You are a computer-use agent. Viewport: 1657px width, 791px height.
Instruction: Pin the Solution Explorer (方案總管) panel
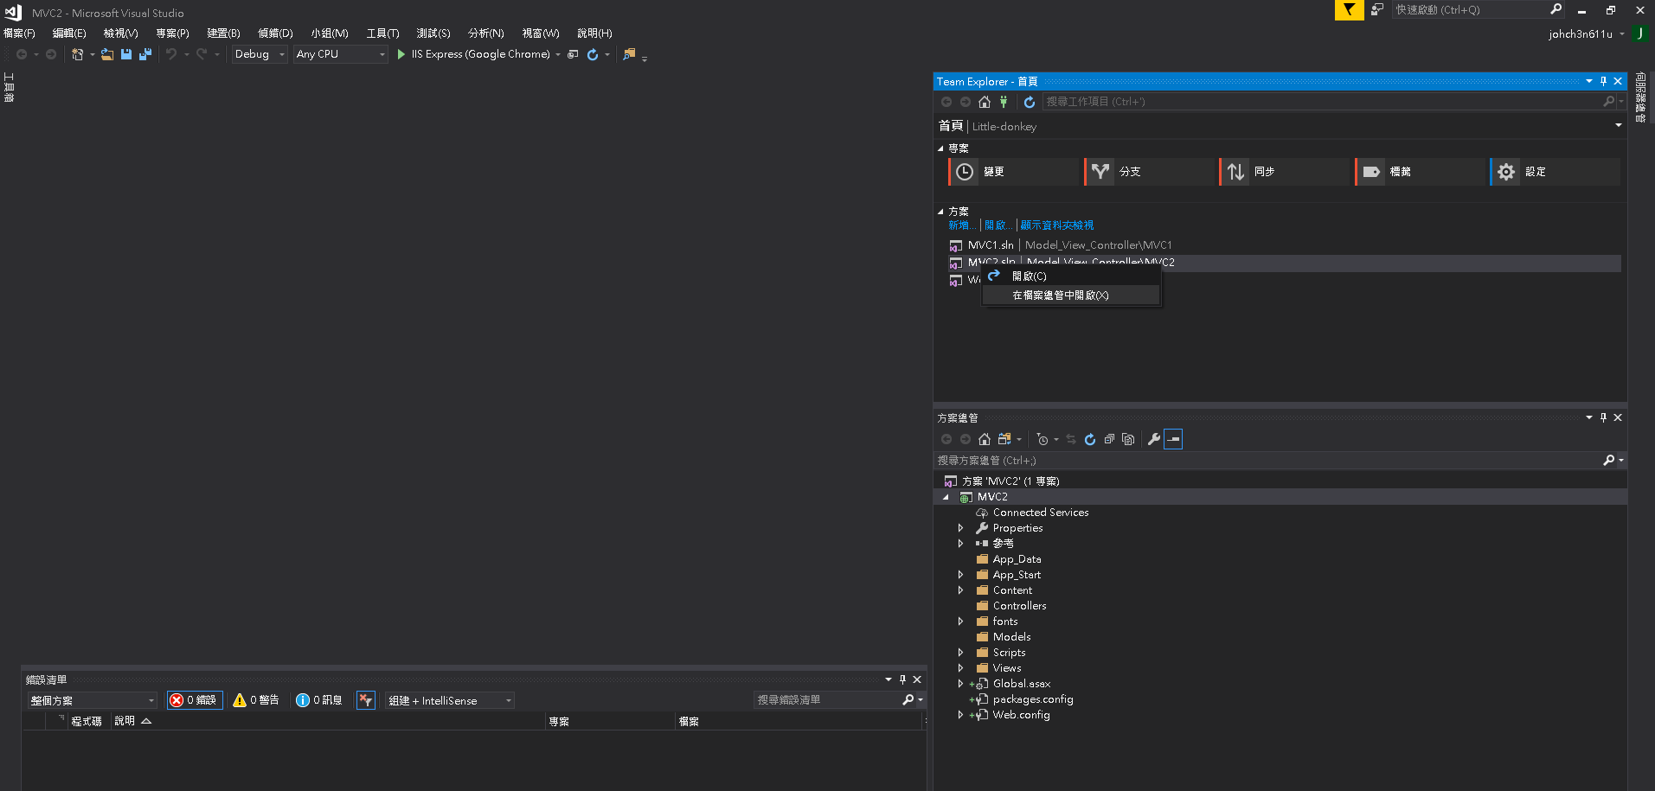(x=1603, y=418)
